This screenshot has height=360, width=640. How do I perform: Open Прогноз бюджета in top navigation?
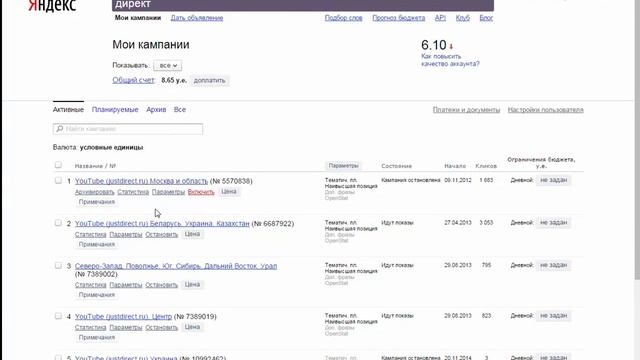(x=398, y=18)
